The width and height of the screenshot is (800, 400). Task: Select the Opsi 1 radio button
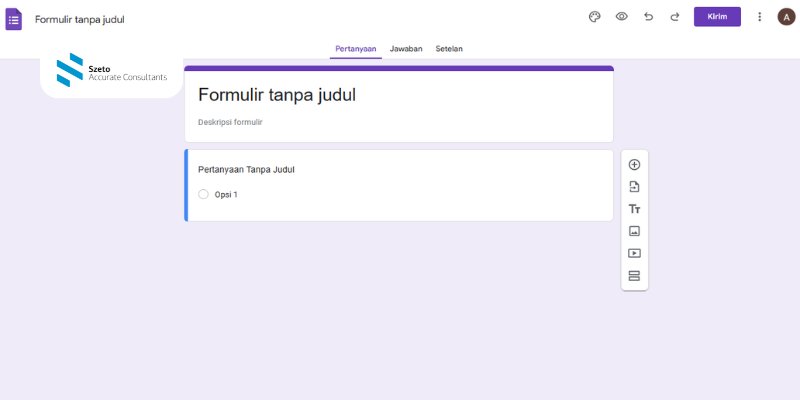click(x=204, y=194)
